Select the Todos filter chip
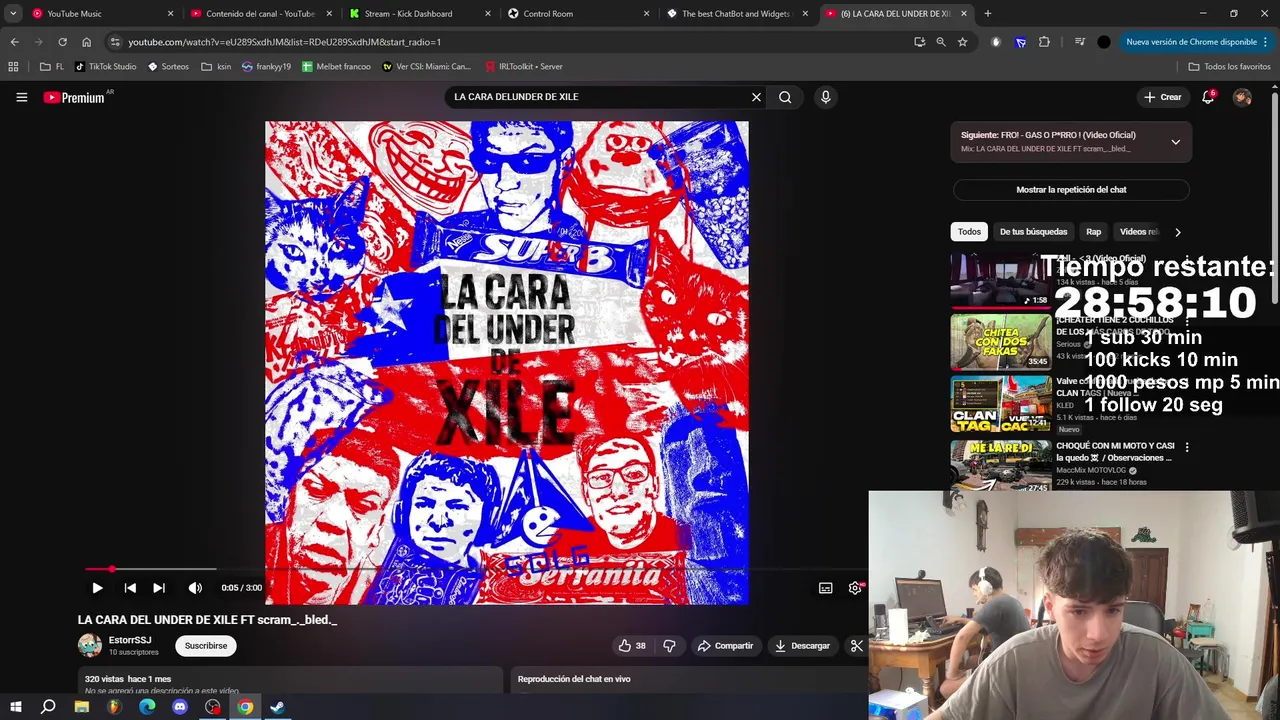 point(969,232)
